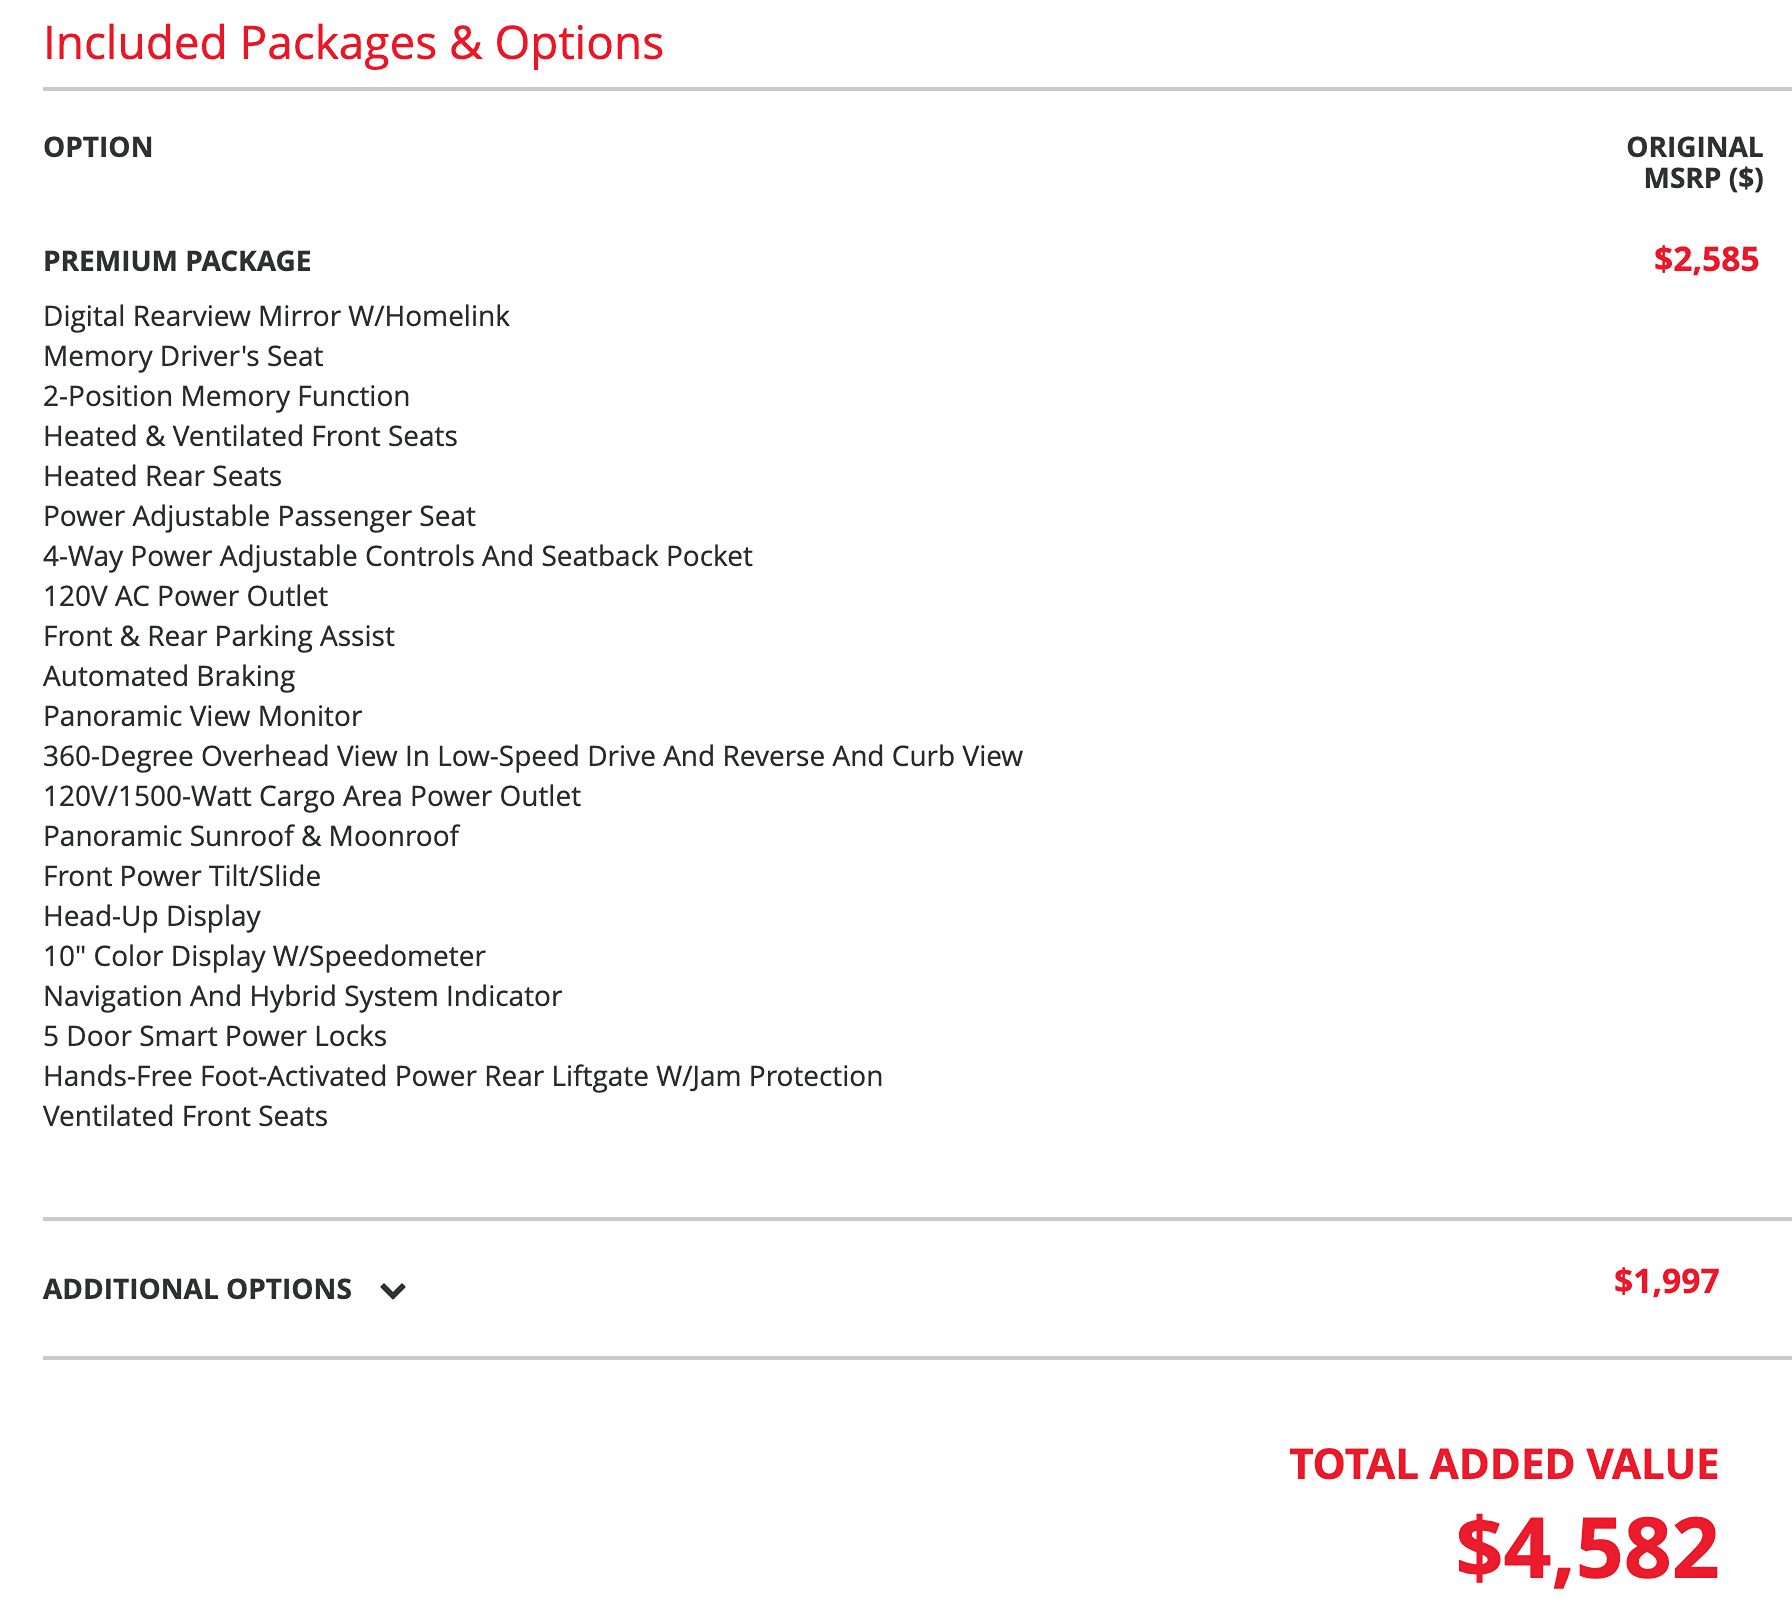Click the $1,997 additional options price
This screenshot has height=1620, width=1792.
point(1666,1281)
